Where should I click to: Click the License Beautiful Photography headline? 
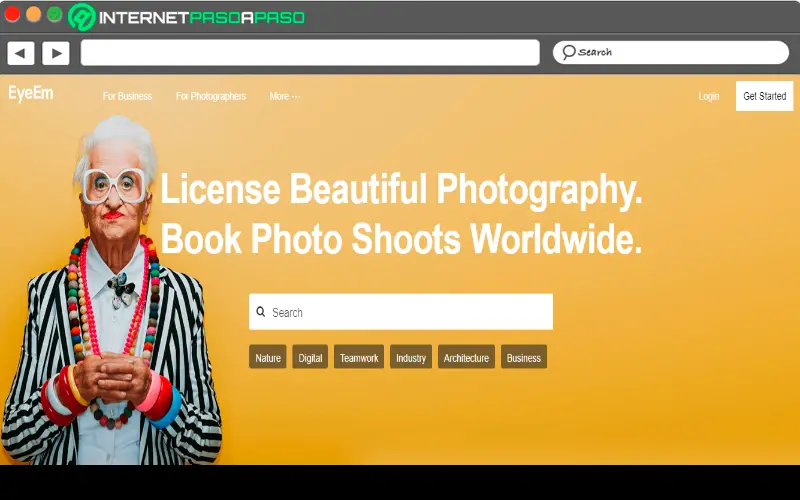point(401,190)
